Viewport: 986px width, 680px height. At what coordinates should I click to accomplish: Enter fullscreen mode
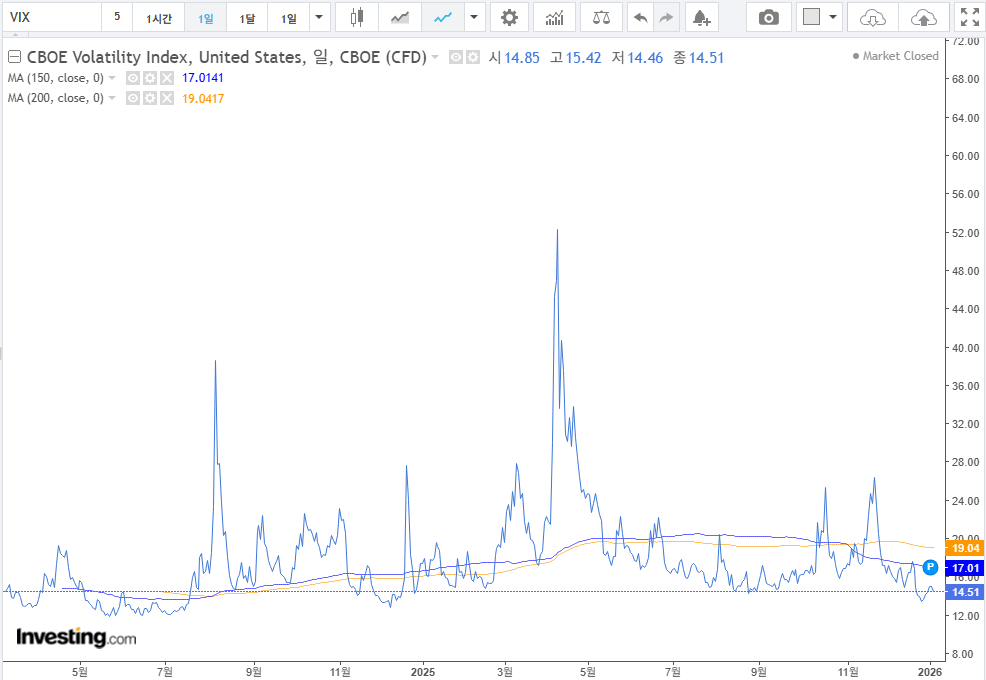tap(970, 17)
